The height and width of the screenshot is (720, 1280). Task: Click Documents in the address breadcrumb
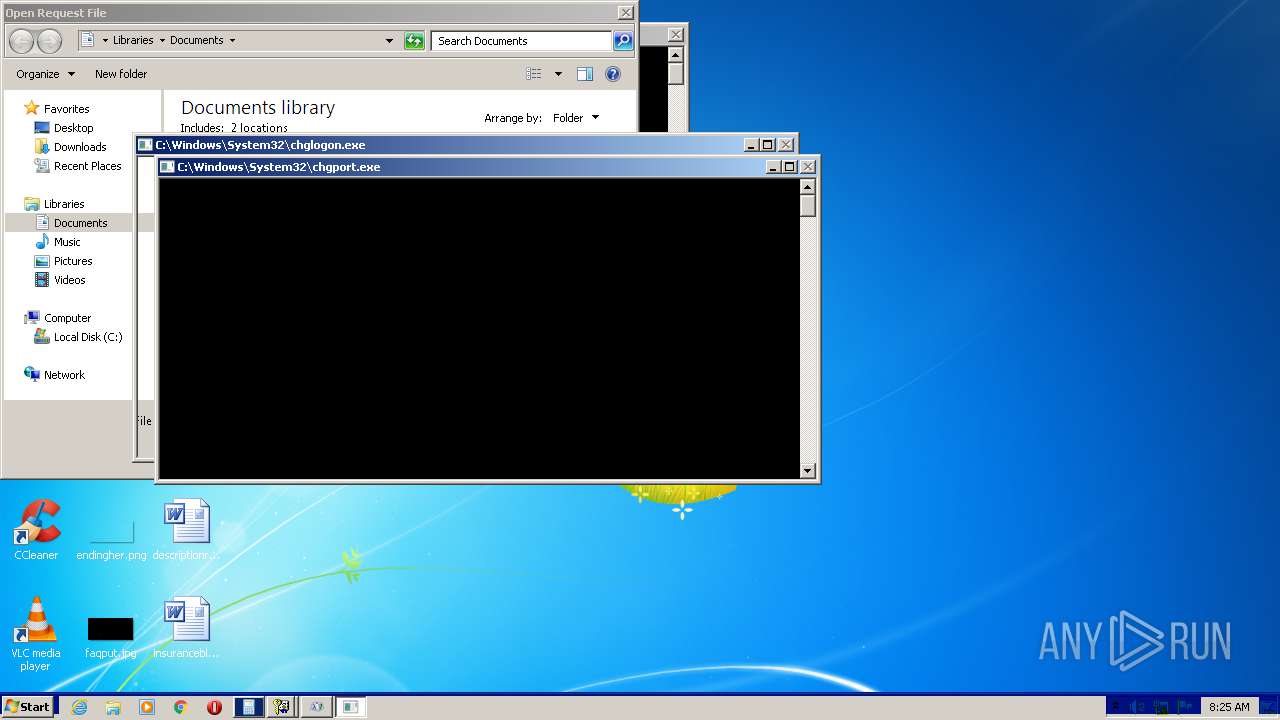click(197, 41)
